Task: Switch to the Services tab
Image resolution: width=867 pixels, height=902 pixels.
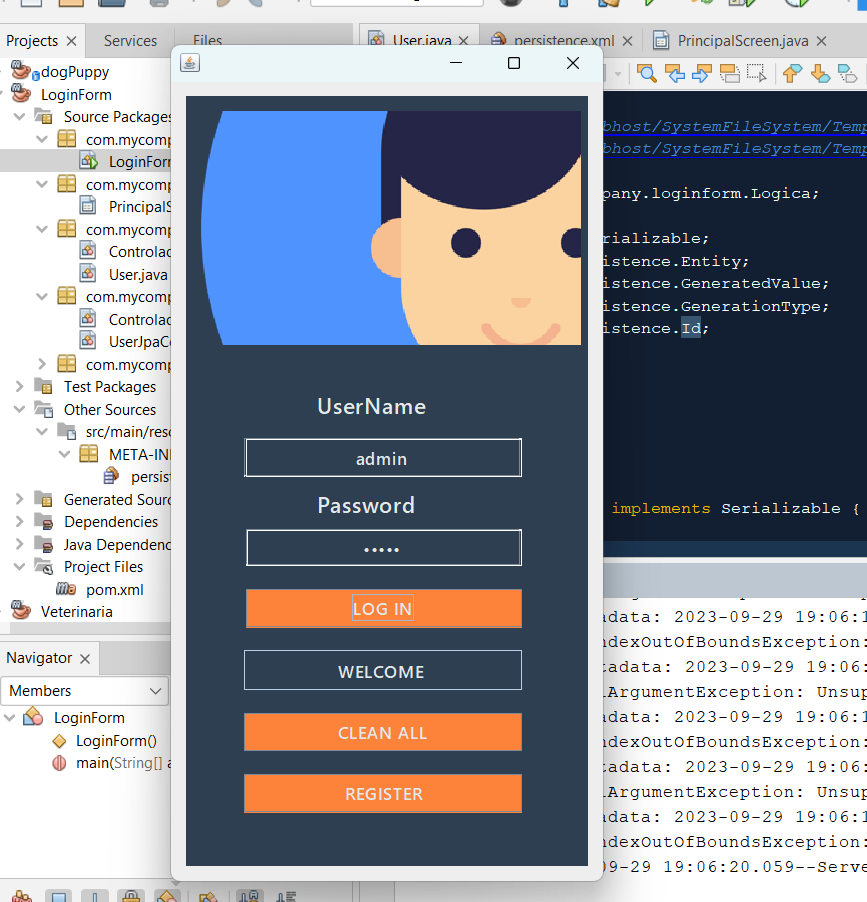Action: tap(129, 41)
